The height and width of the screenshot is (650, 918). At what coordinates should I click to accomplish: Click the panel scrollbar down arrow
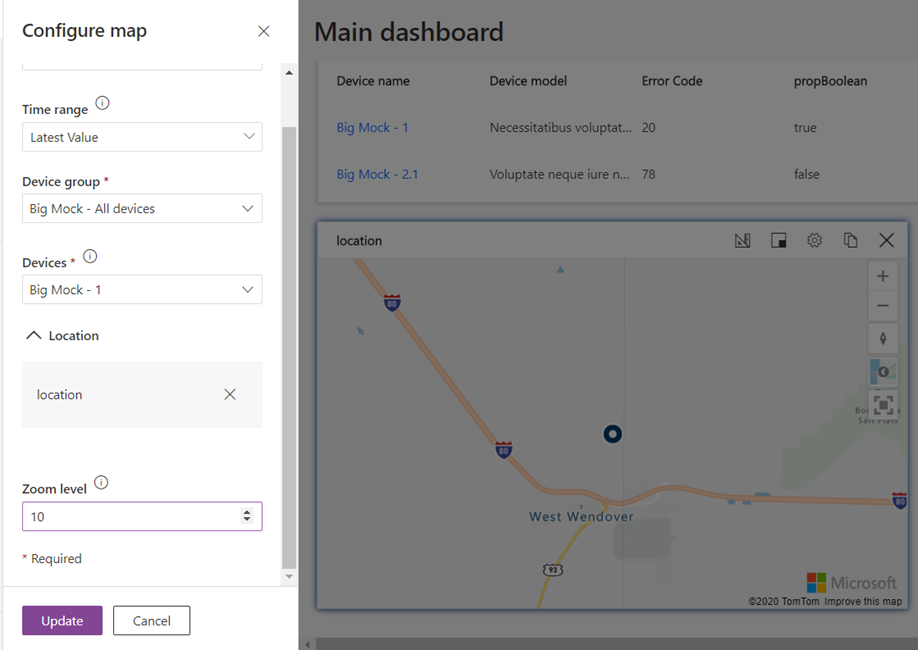point(289,576)
